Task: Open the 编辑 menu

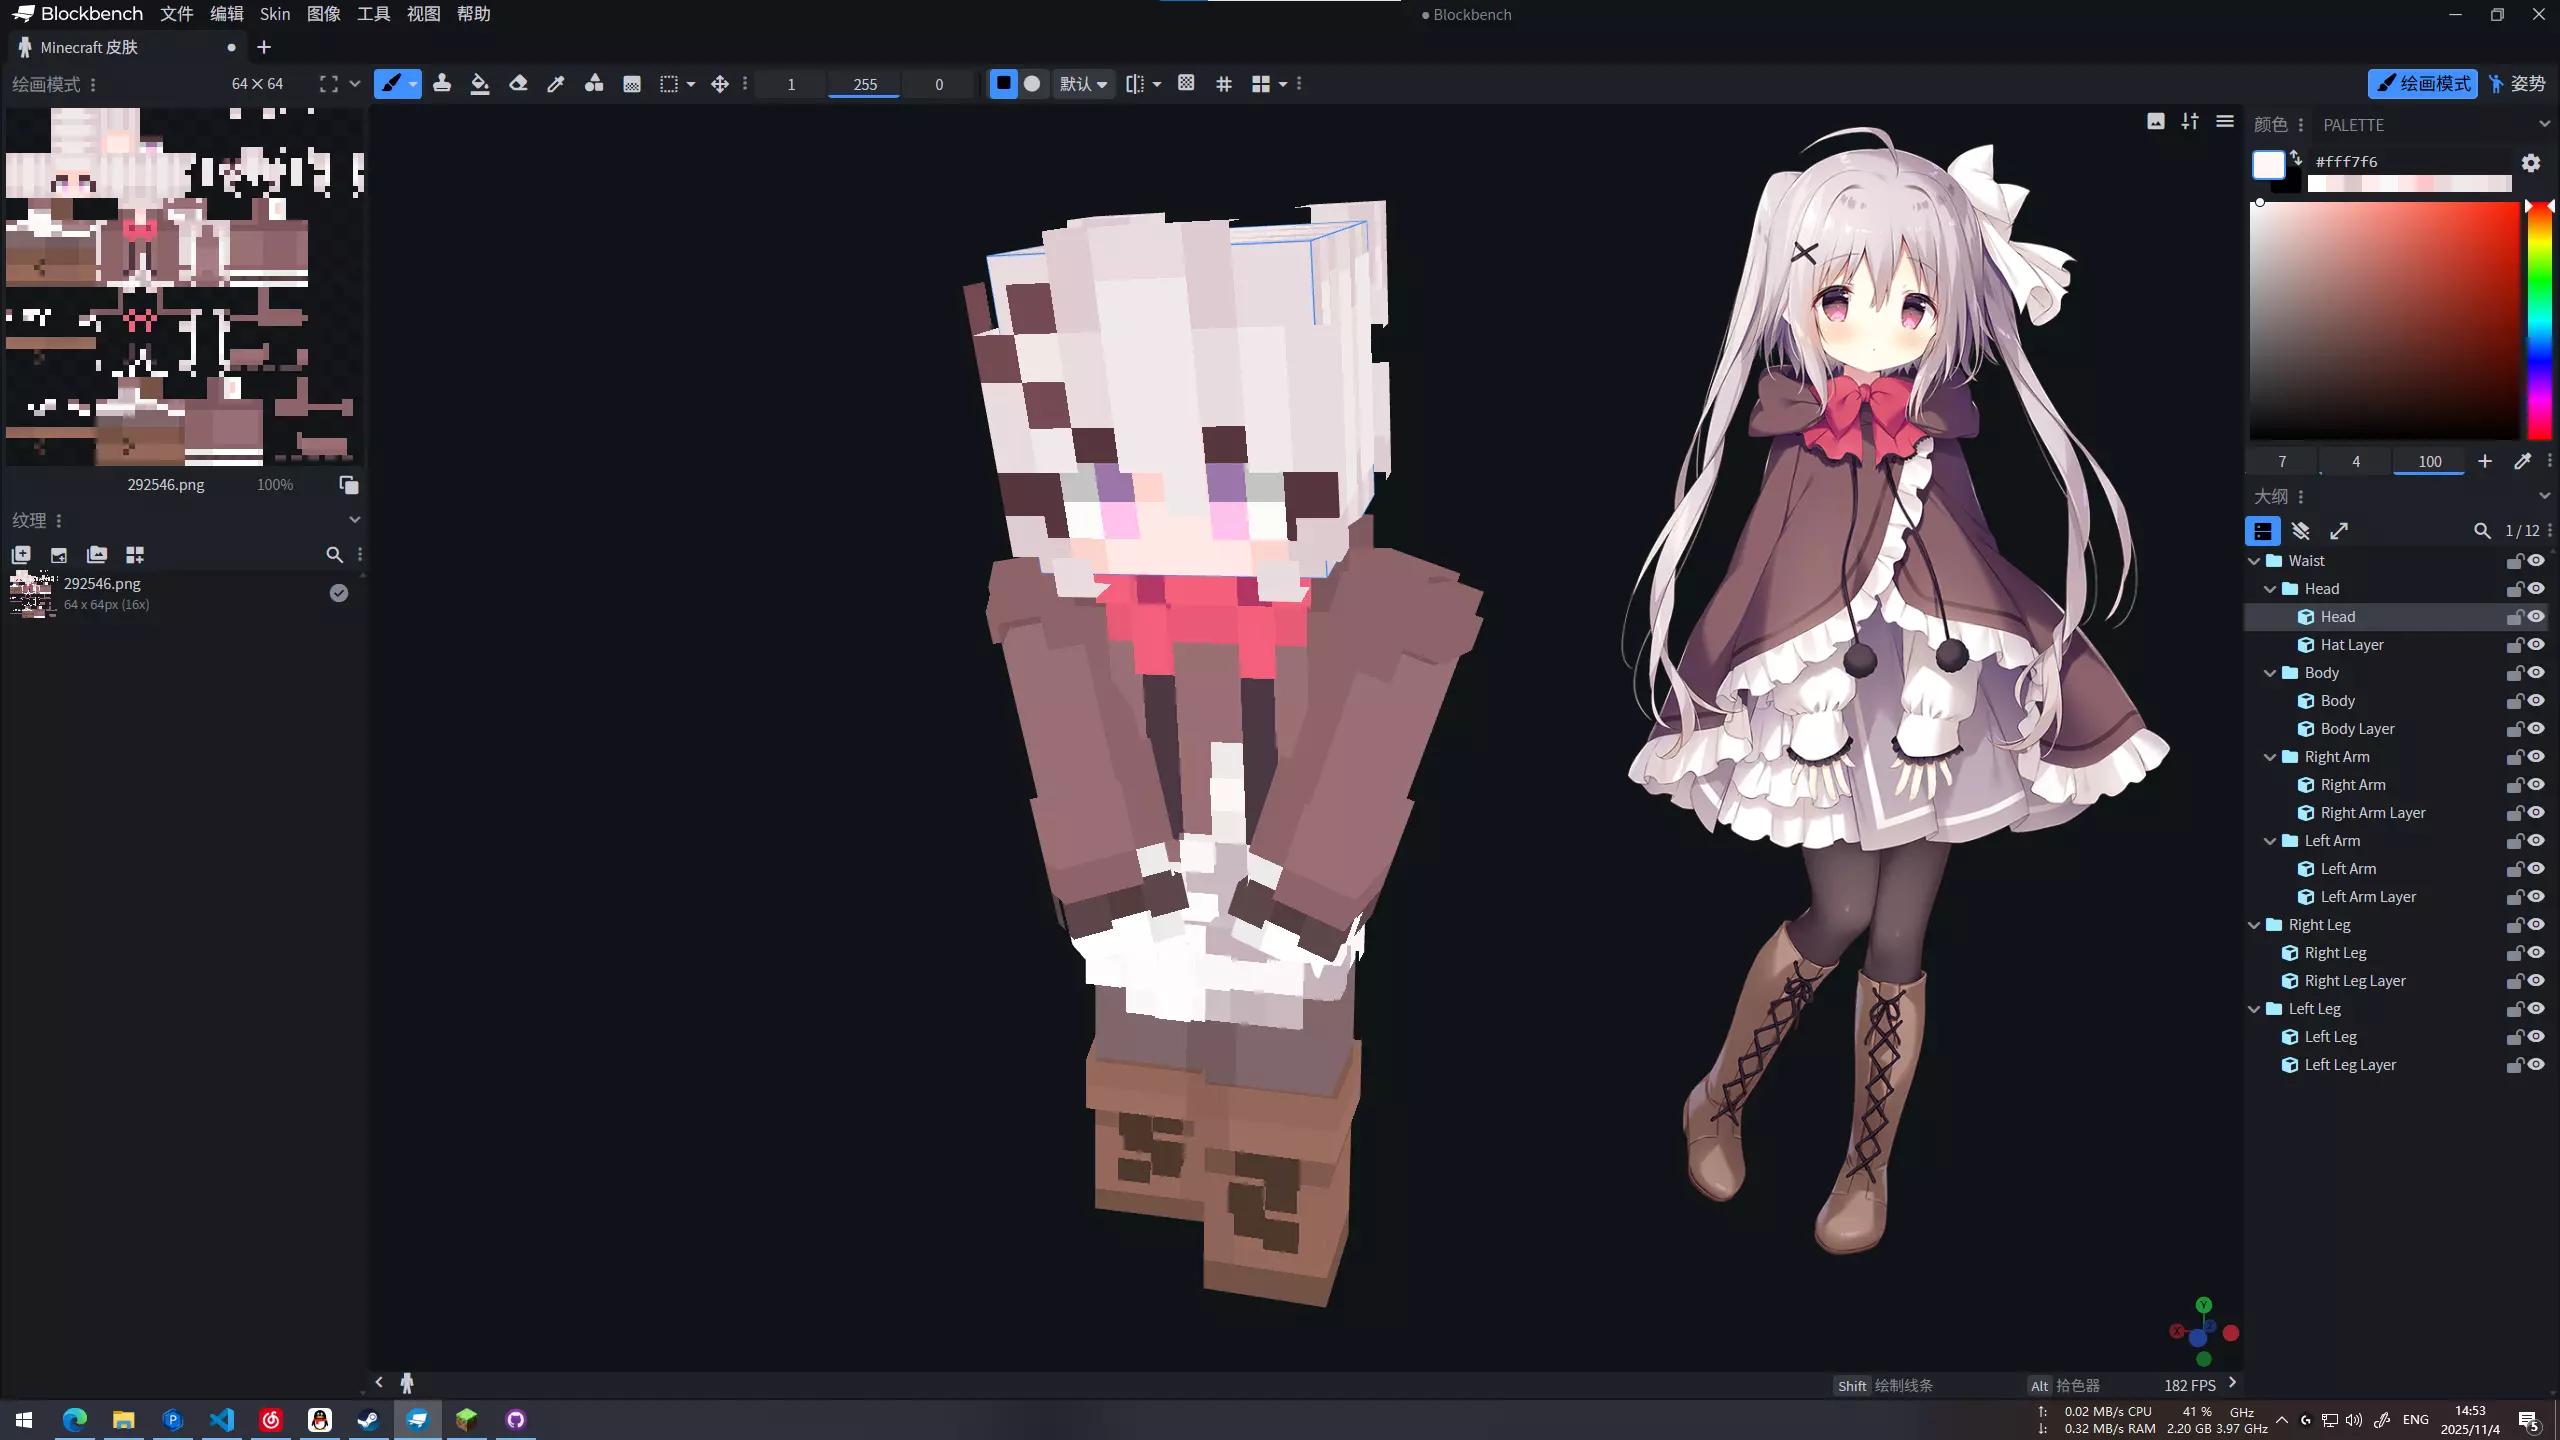Action: point(227,14)
